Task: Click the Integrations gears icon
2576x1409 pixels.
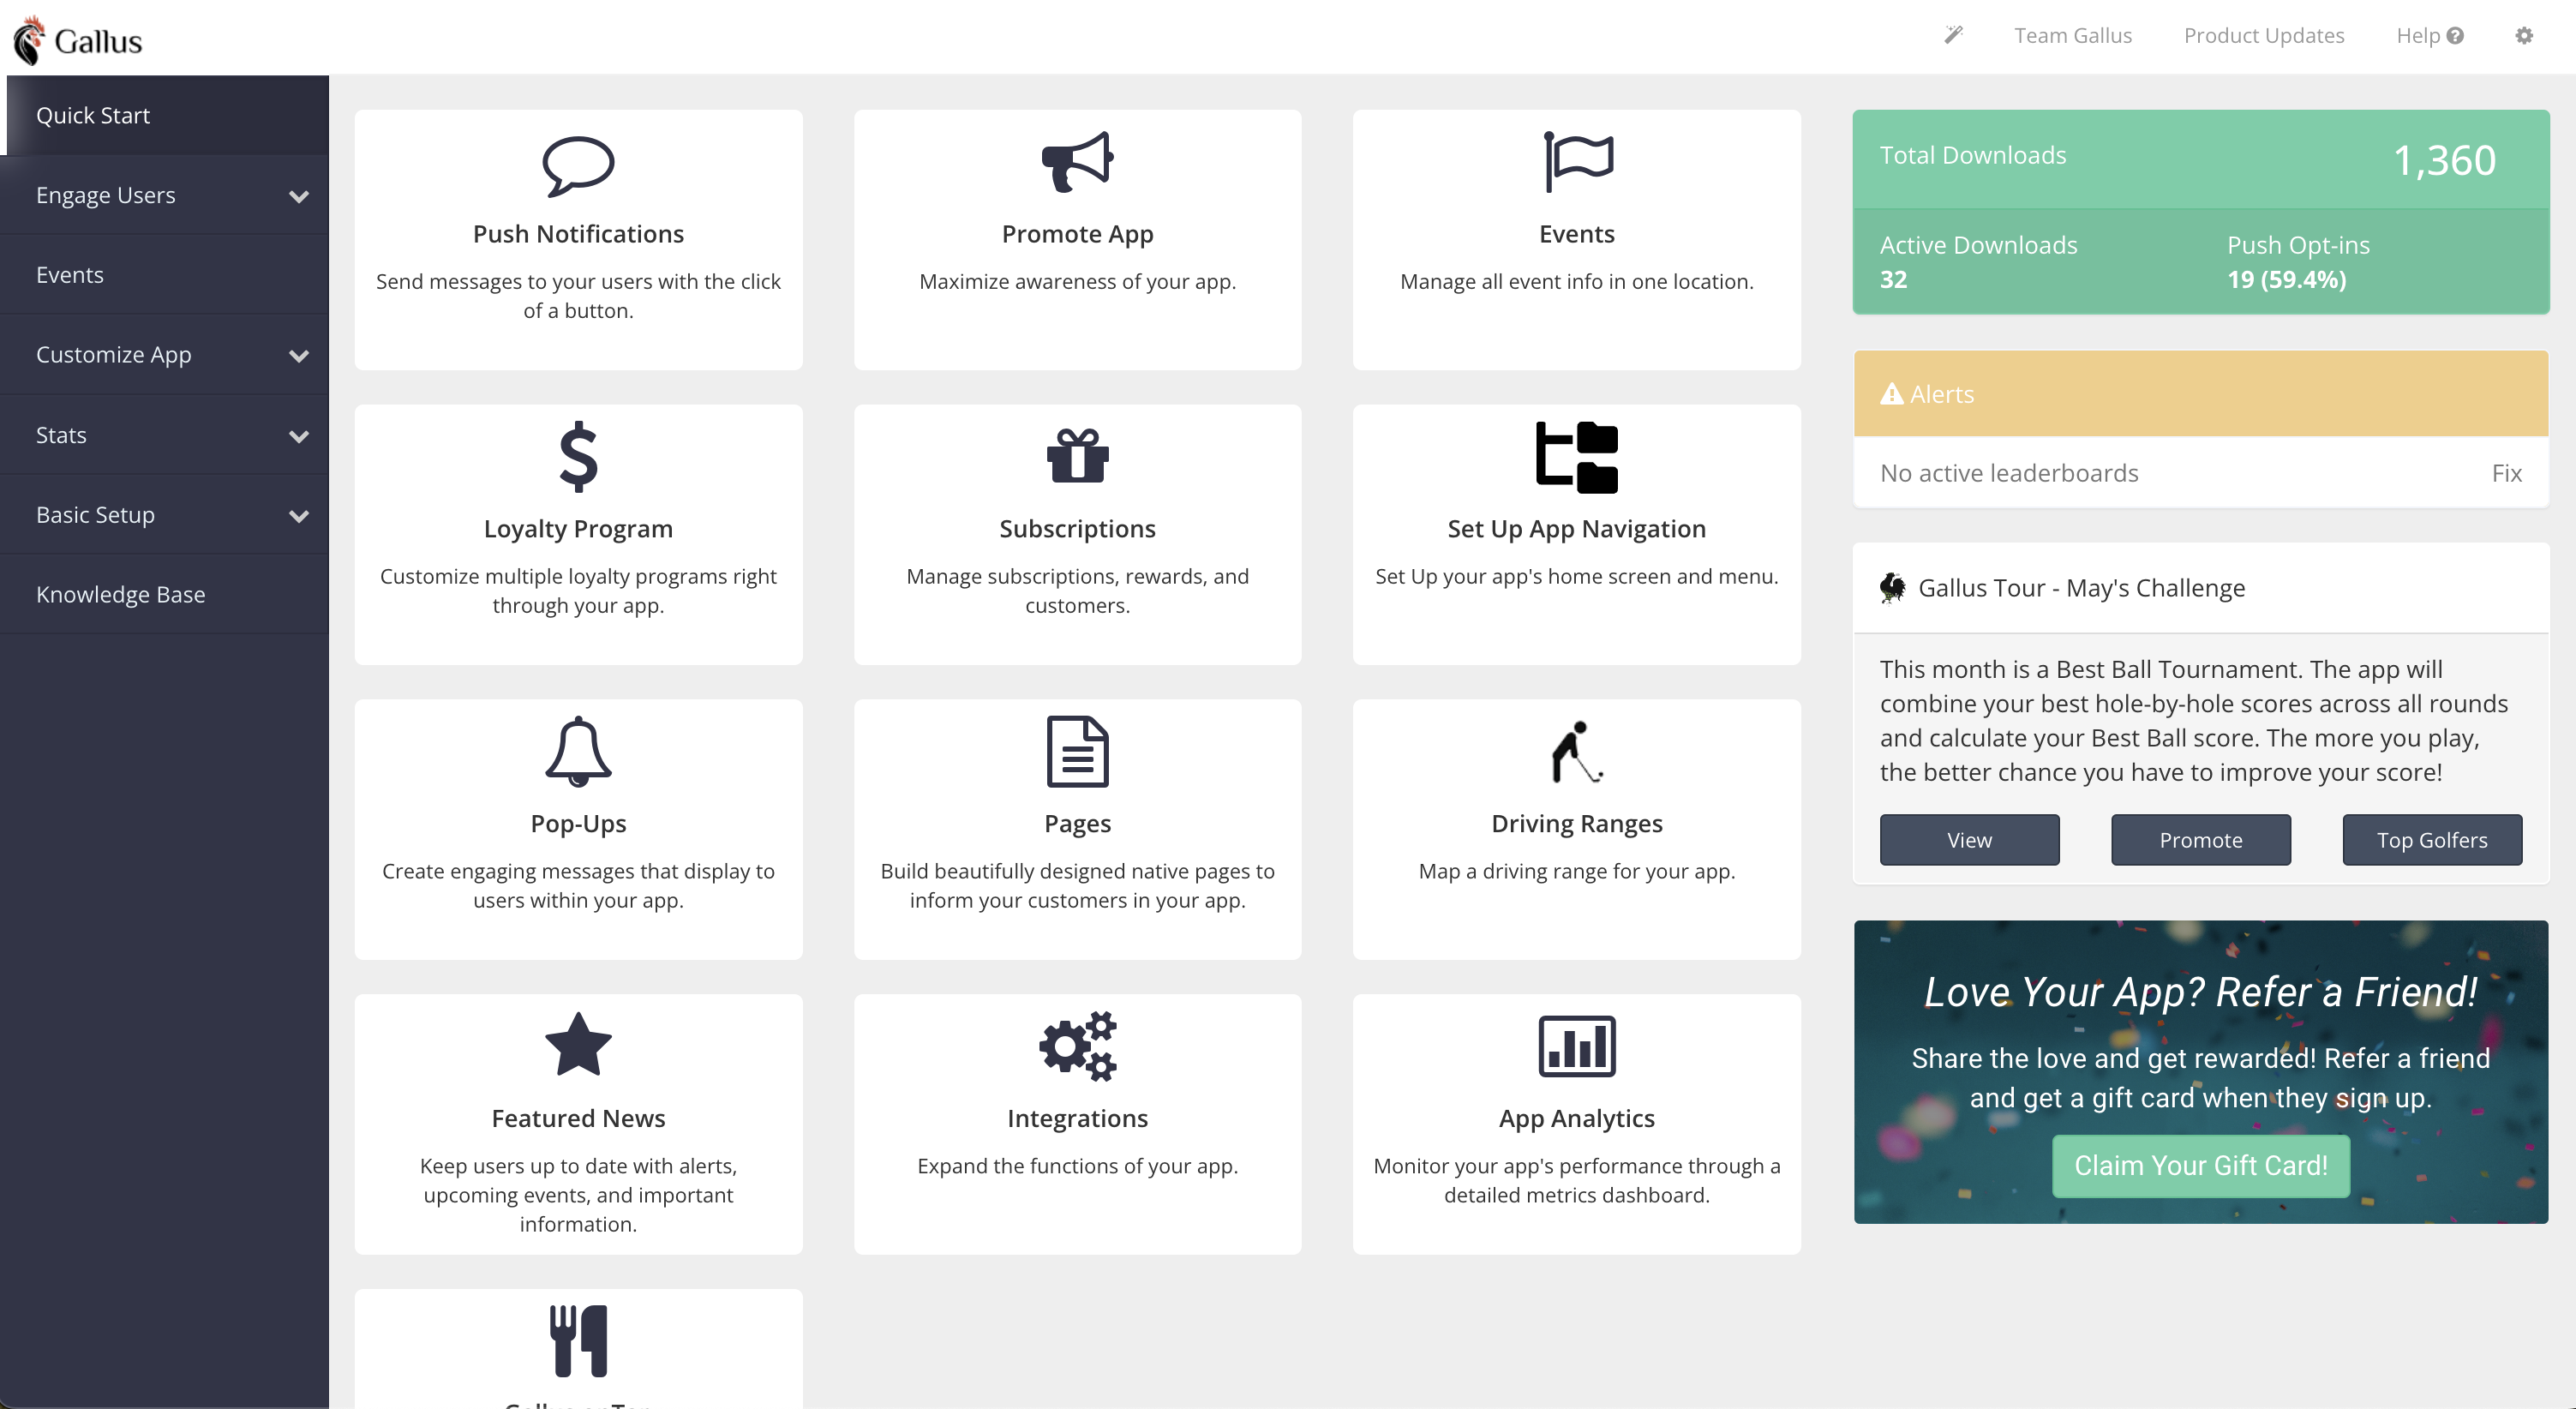Action: (x=1077, y=1046)
